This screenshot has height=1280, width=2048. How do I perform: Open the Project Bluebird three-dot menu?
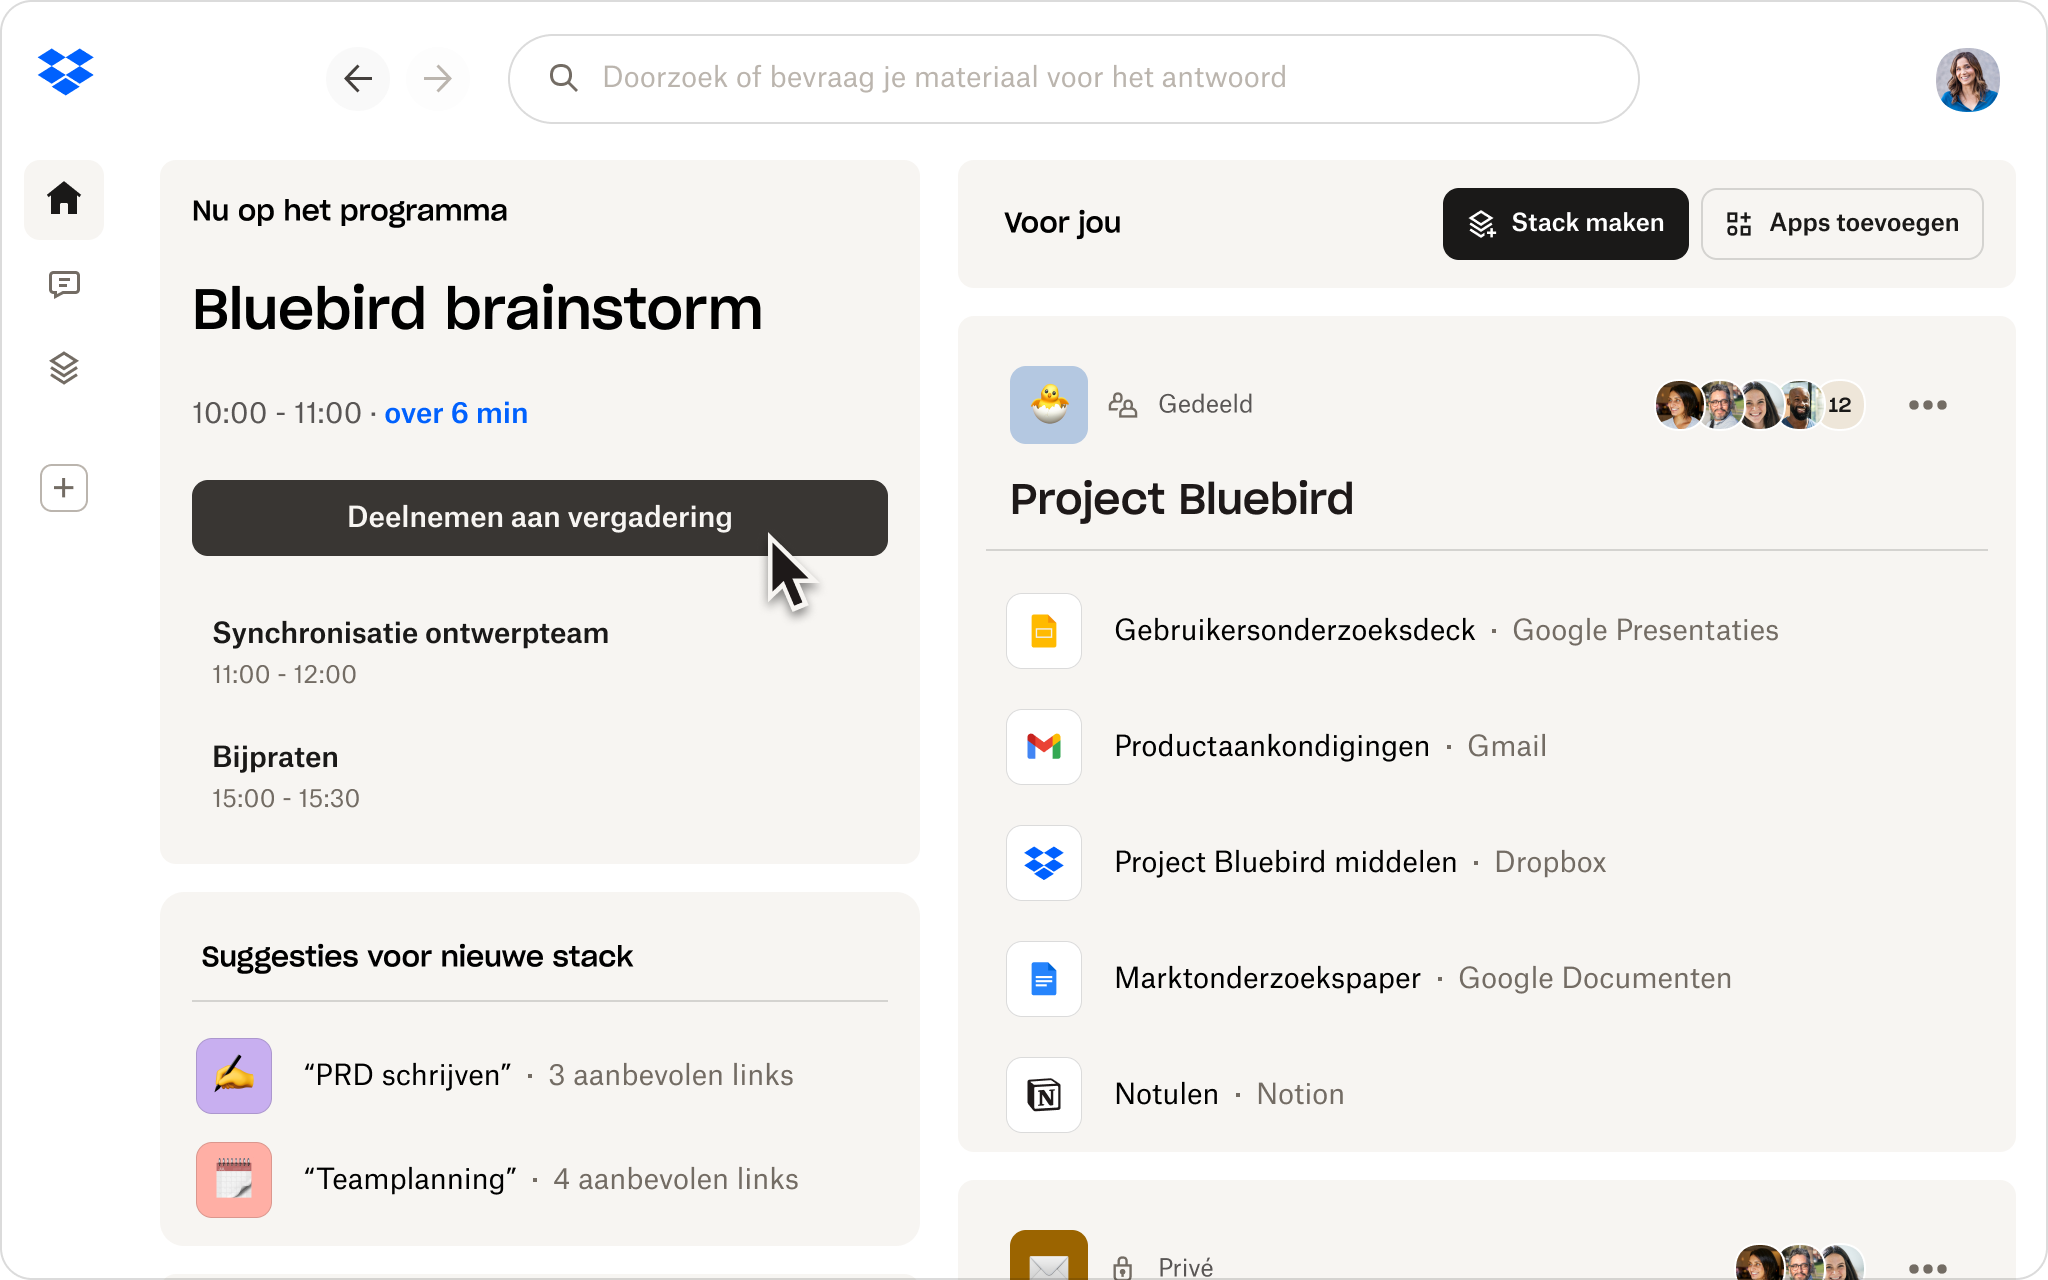(x=1927, y=405)
